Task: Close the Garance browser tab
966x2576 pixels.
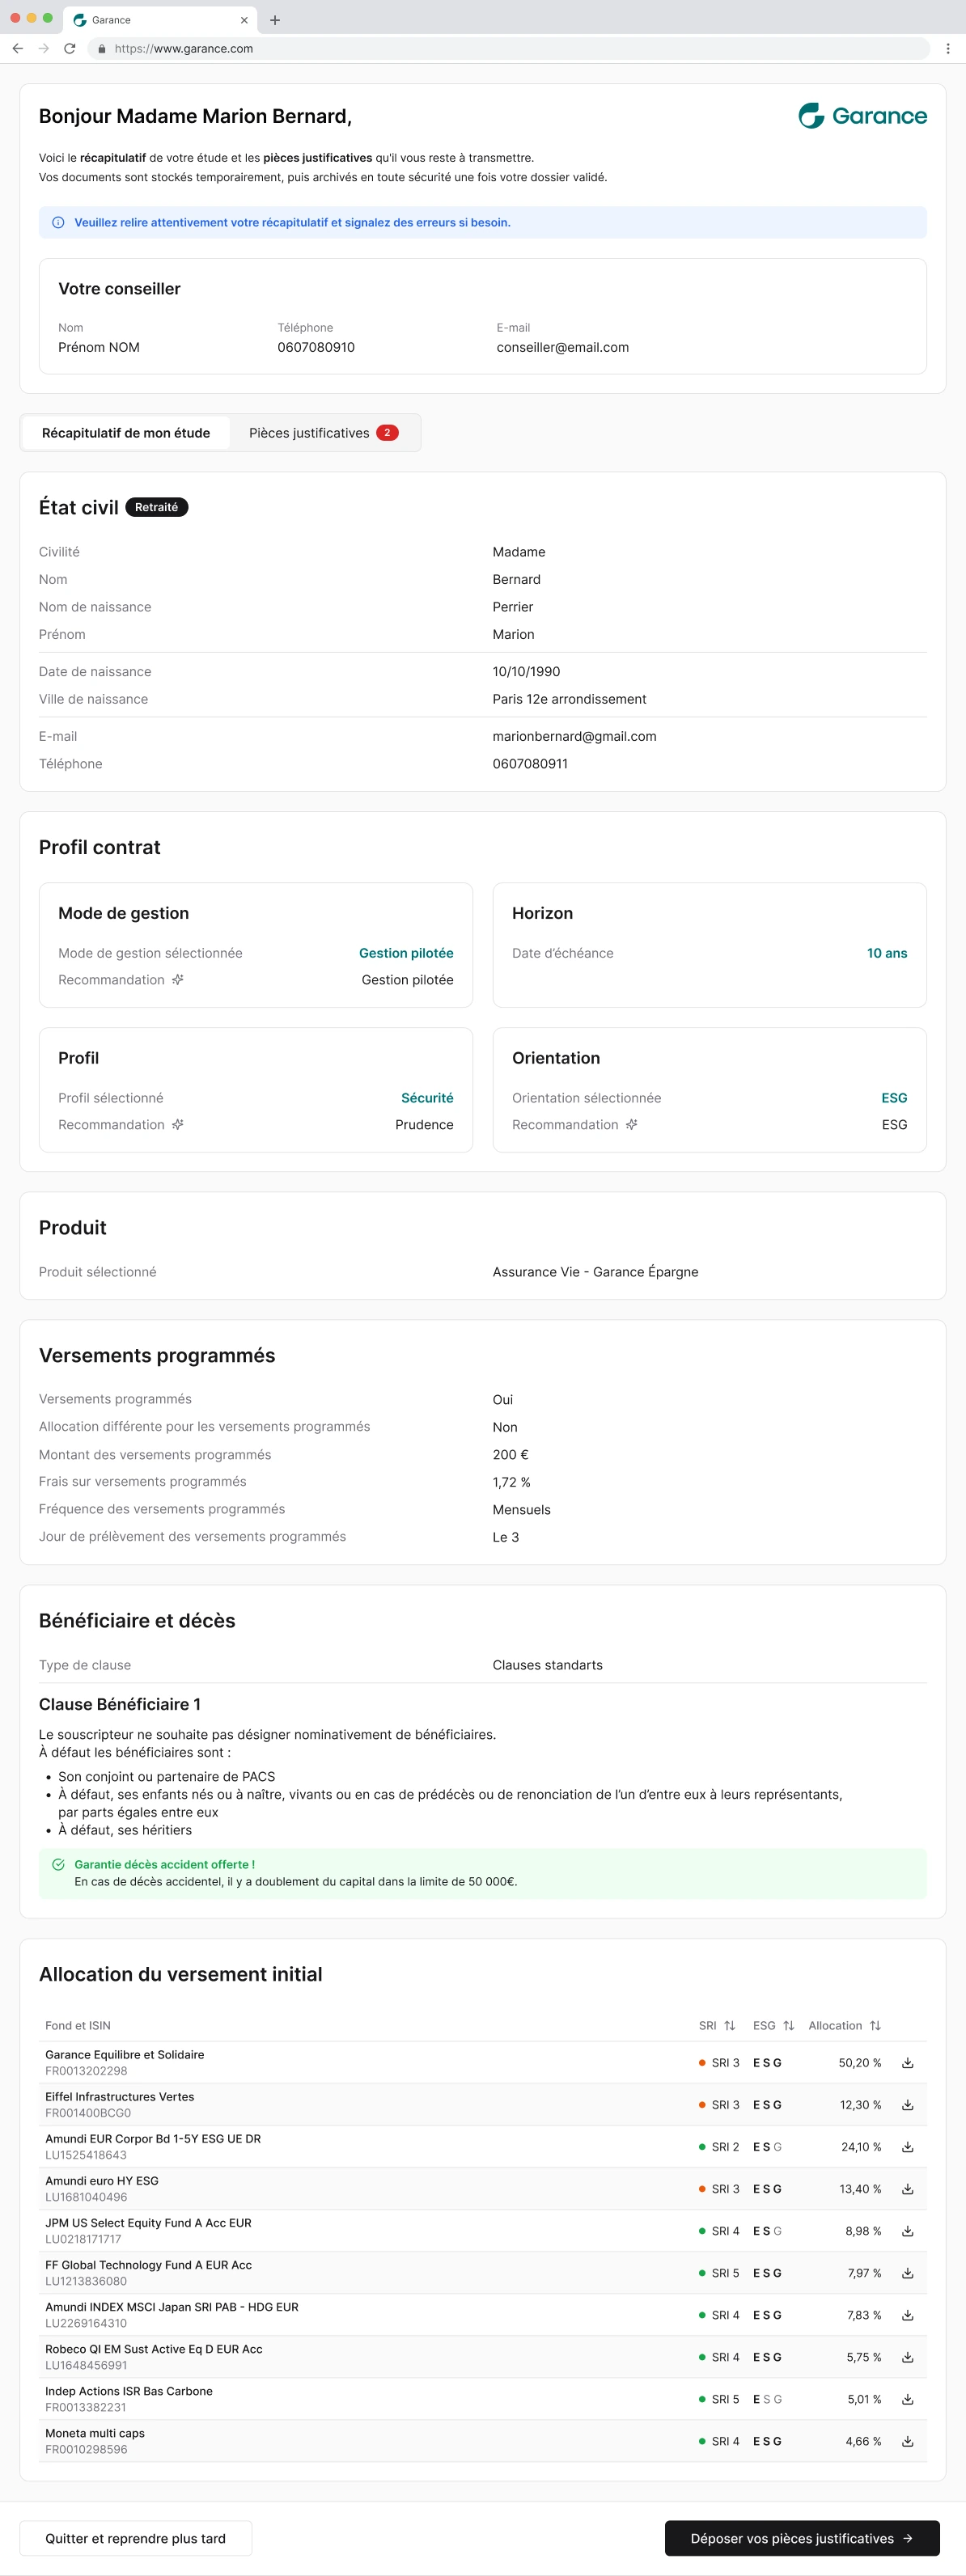Action: (x=244, y=20)
